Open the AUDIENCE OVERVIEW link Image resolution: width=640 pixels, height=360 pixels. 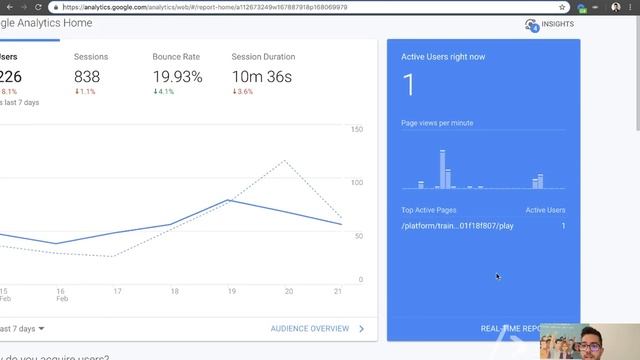310,329
